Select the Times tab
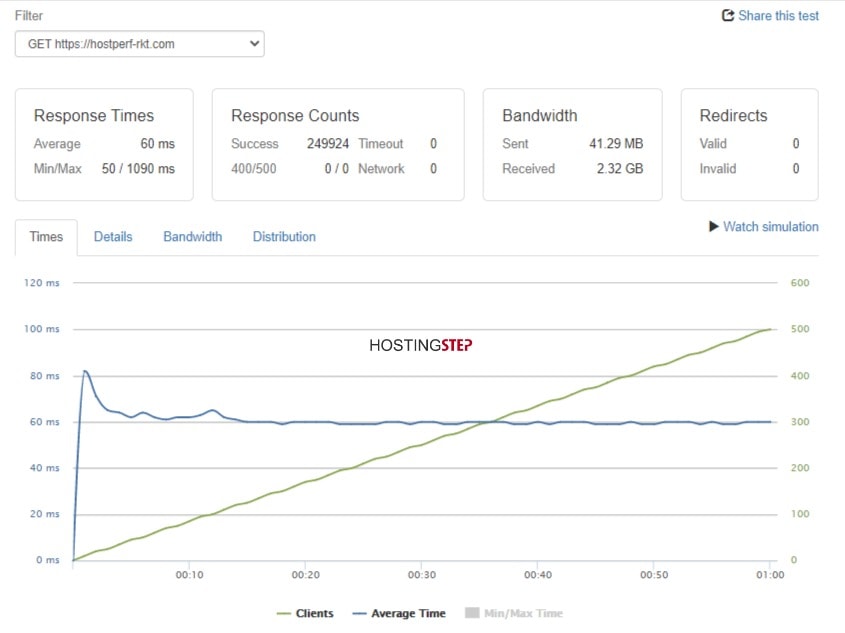Viewport: 845px width, 633px height. pyautogui.click(x=46, y=237)
